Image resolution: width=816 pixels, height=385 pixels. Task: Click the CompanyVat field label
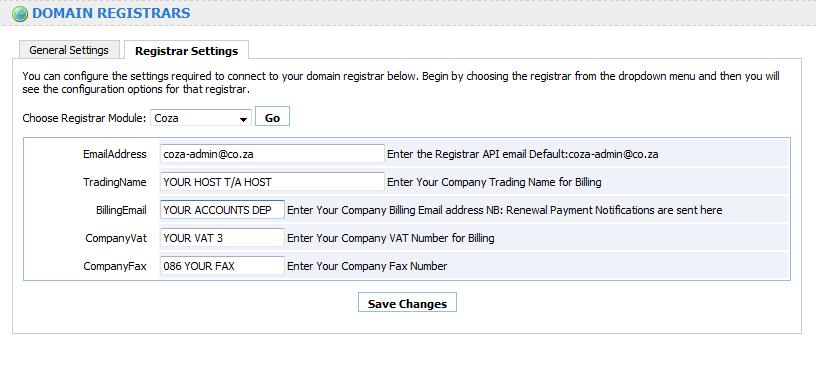[x=116, y=238]
